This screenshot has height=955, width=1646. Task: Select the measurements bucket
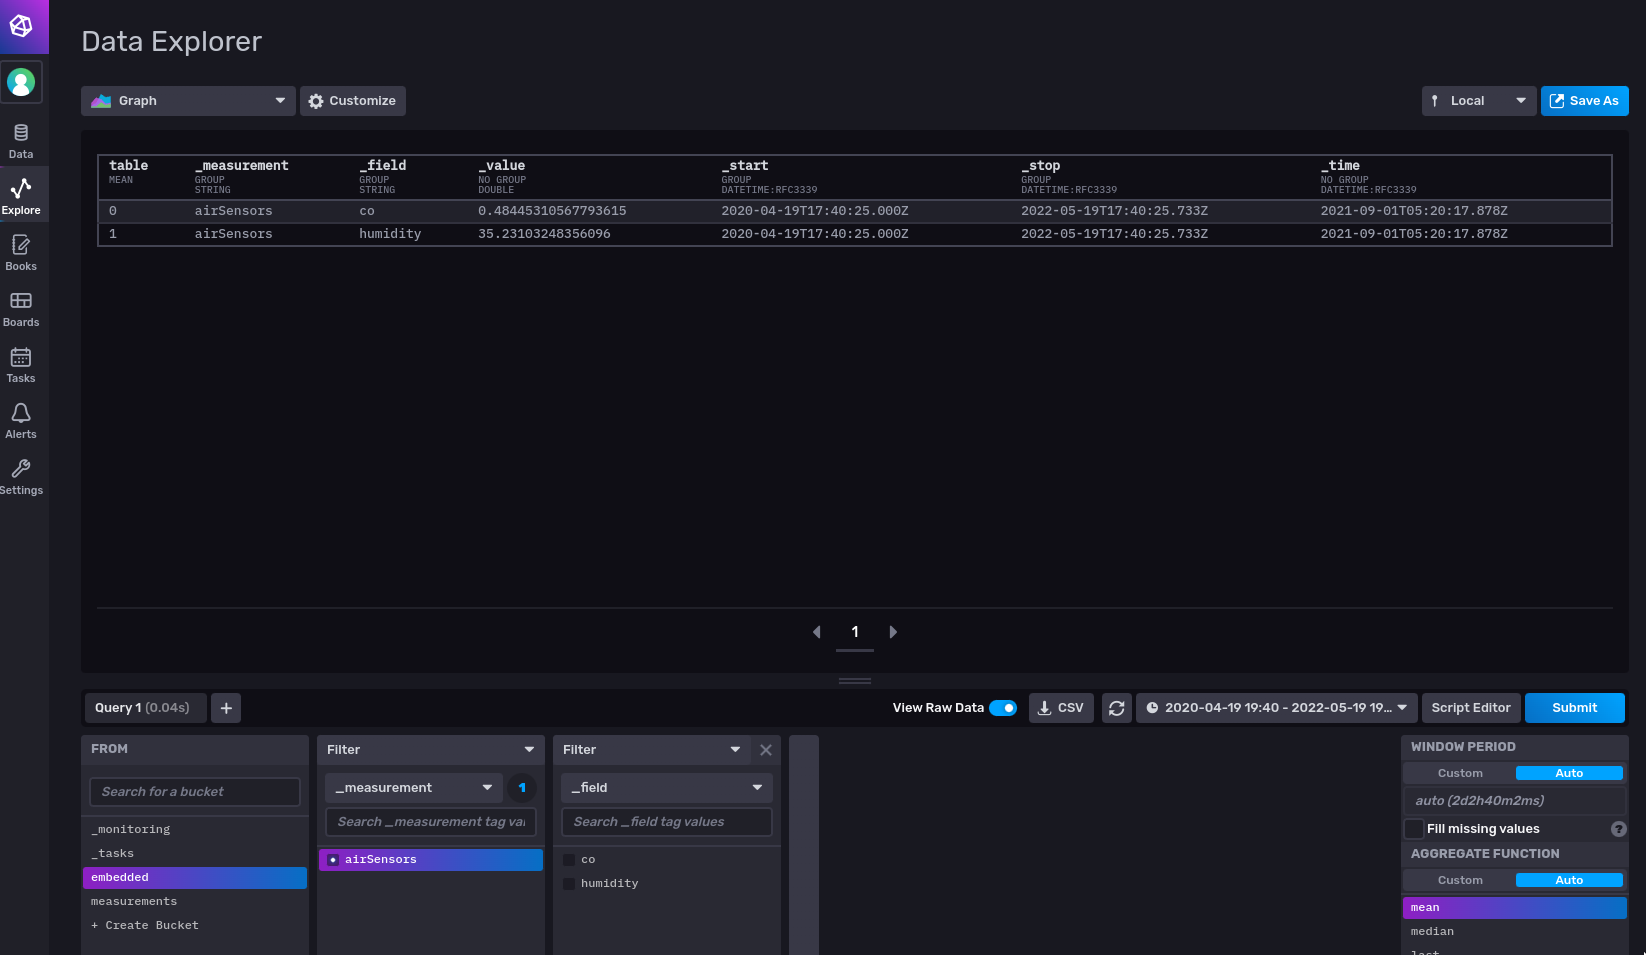pyautogui.click(x=134, y=902)
